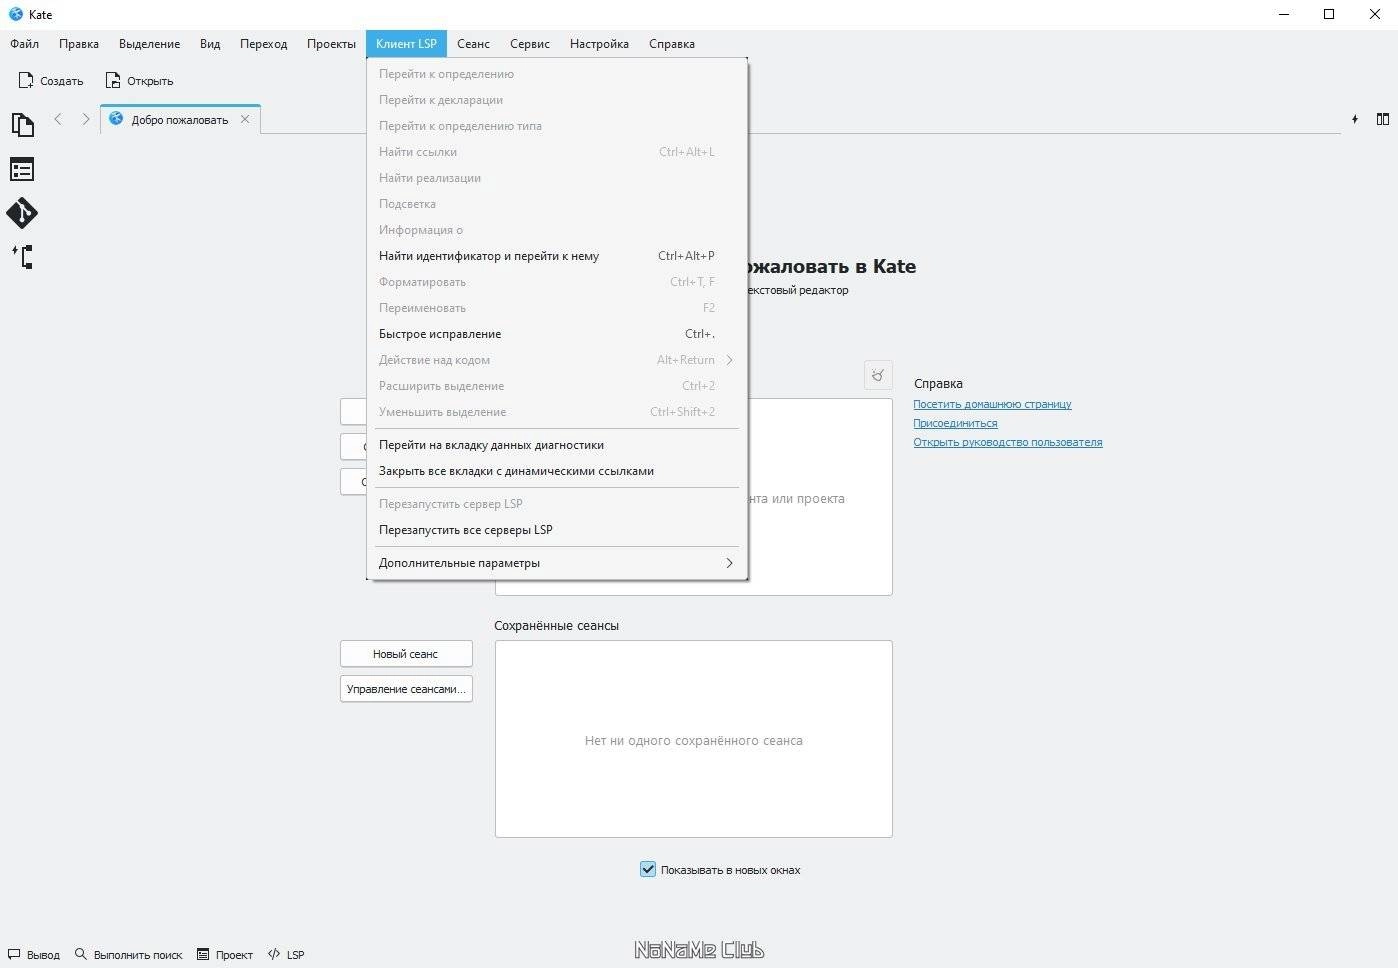Image resolution: width=1398 pixels, height=968 pixels.
Task: Open the Настройка menu
Action: click(x=599, y=44)
